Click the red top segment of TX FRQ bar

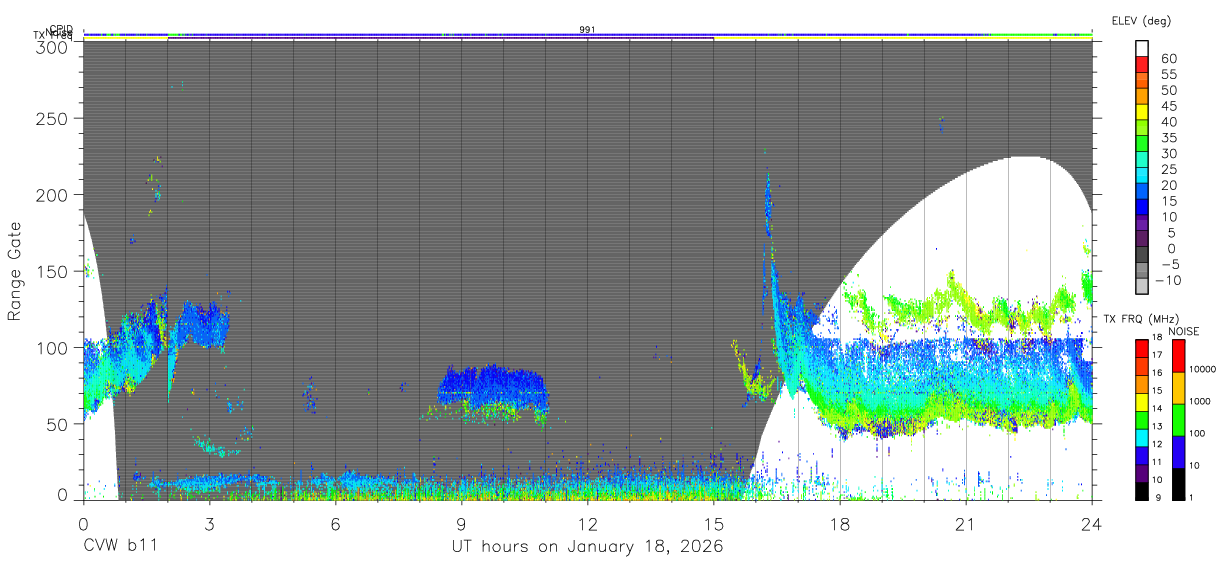(x=1142, y=347)
